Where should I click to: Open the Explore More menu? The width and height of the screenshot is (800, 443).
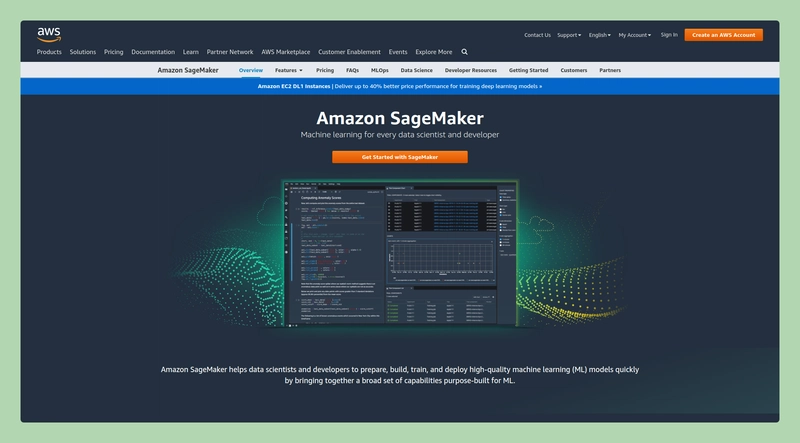(434, 52)
